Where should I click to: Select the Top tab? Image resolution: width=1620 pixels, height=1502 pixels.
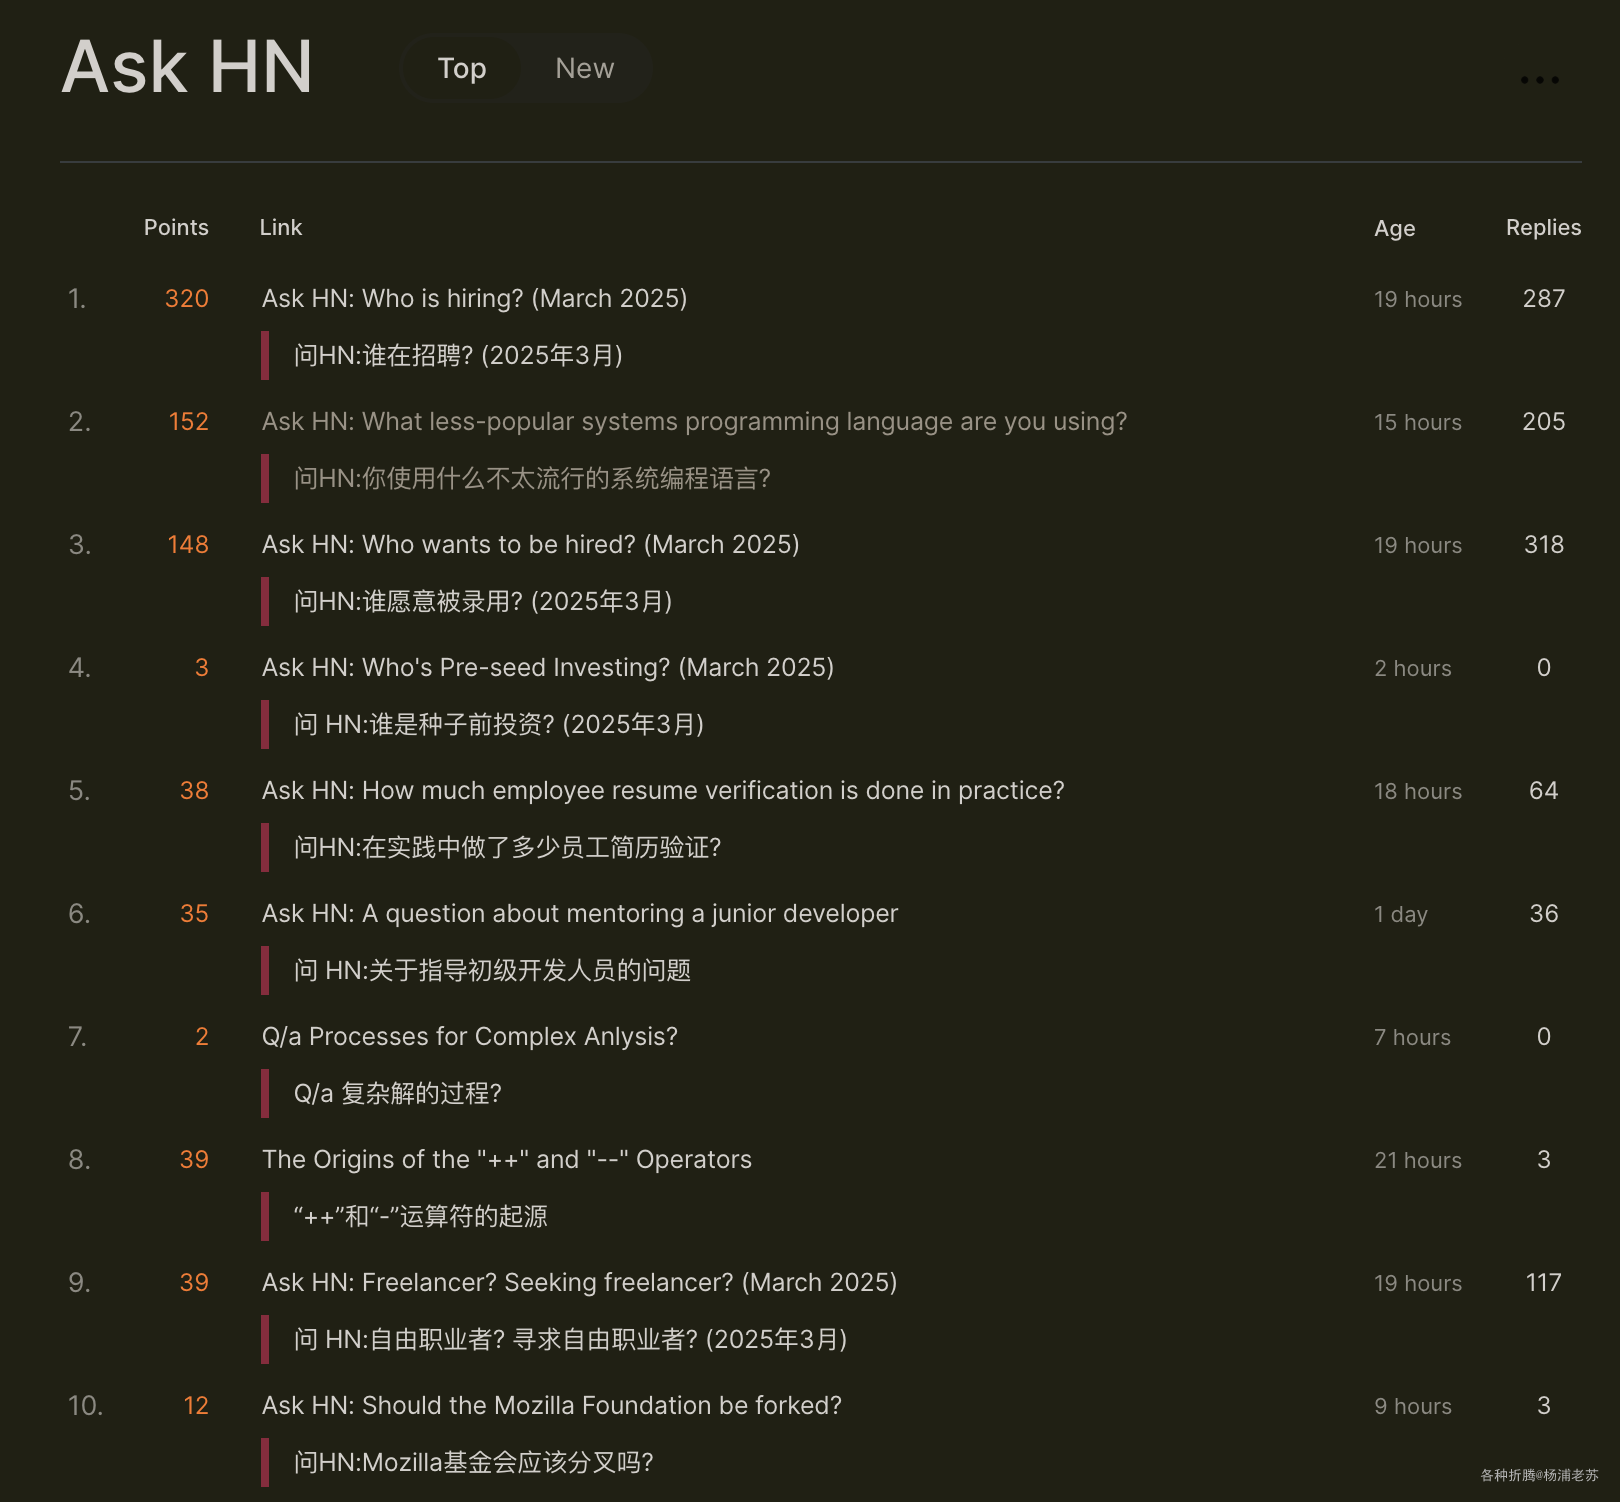pos(461,68)
